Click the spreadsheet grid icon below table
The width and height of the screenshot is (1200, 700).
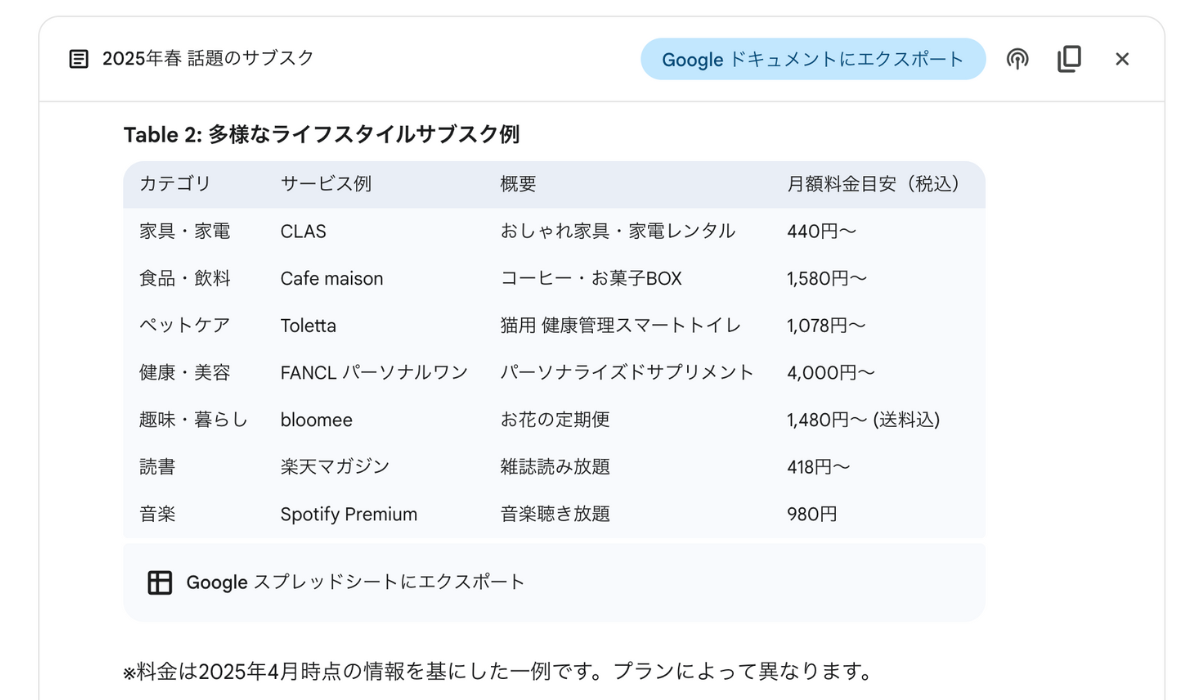(160, 582)
